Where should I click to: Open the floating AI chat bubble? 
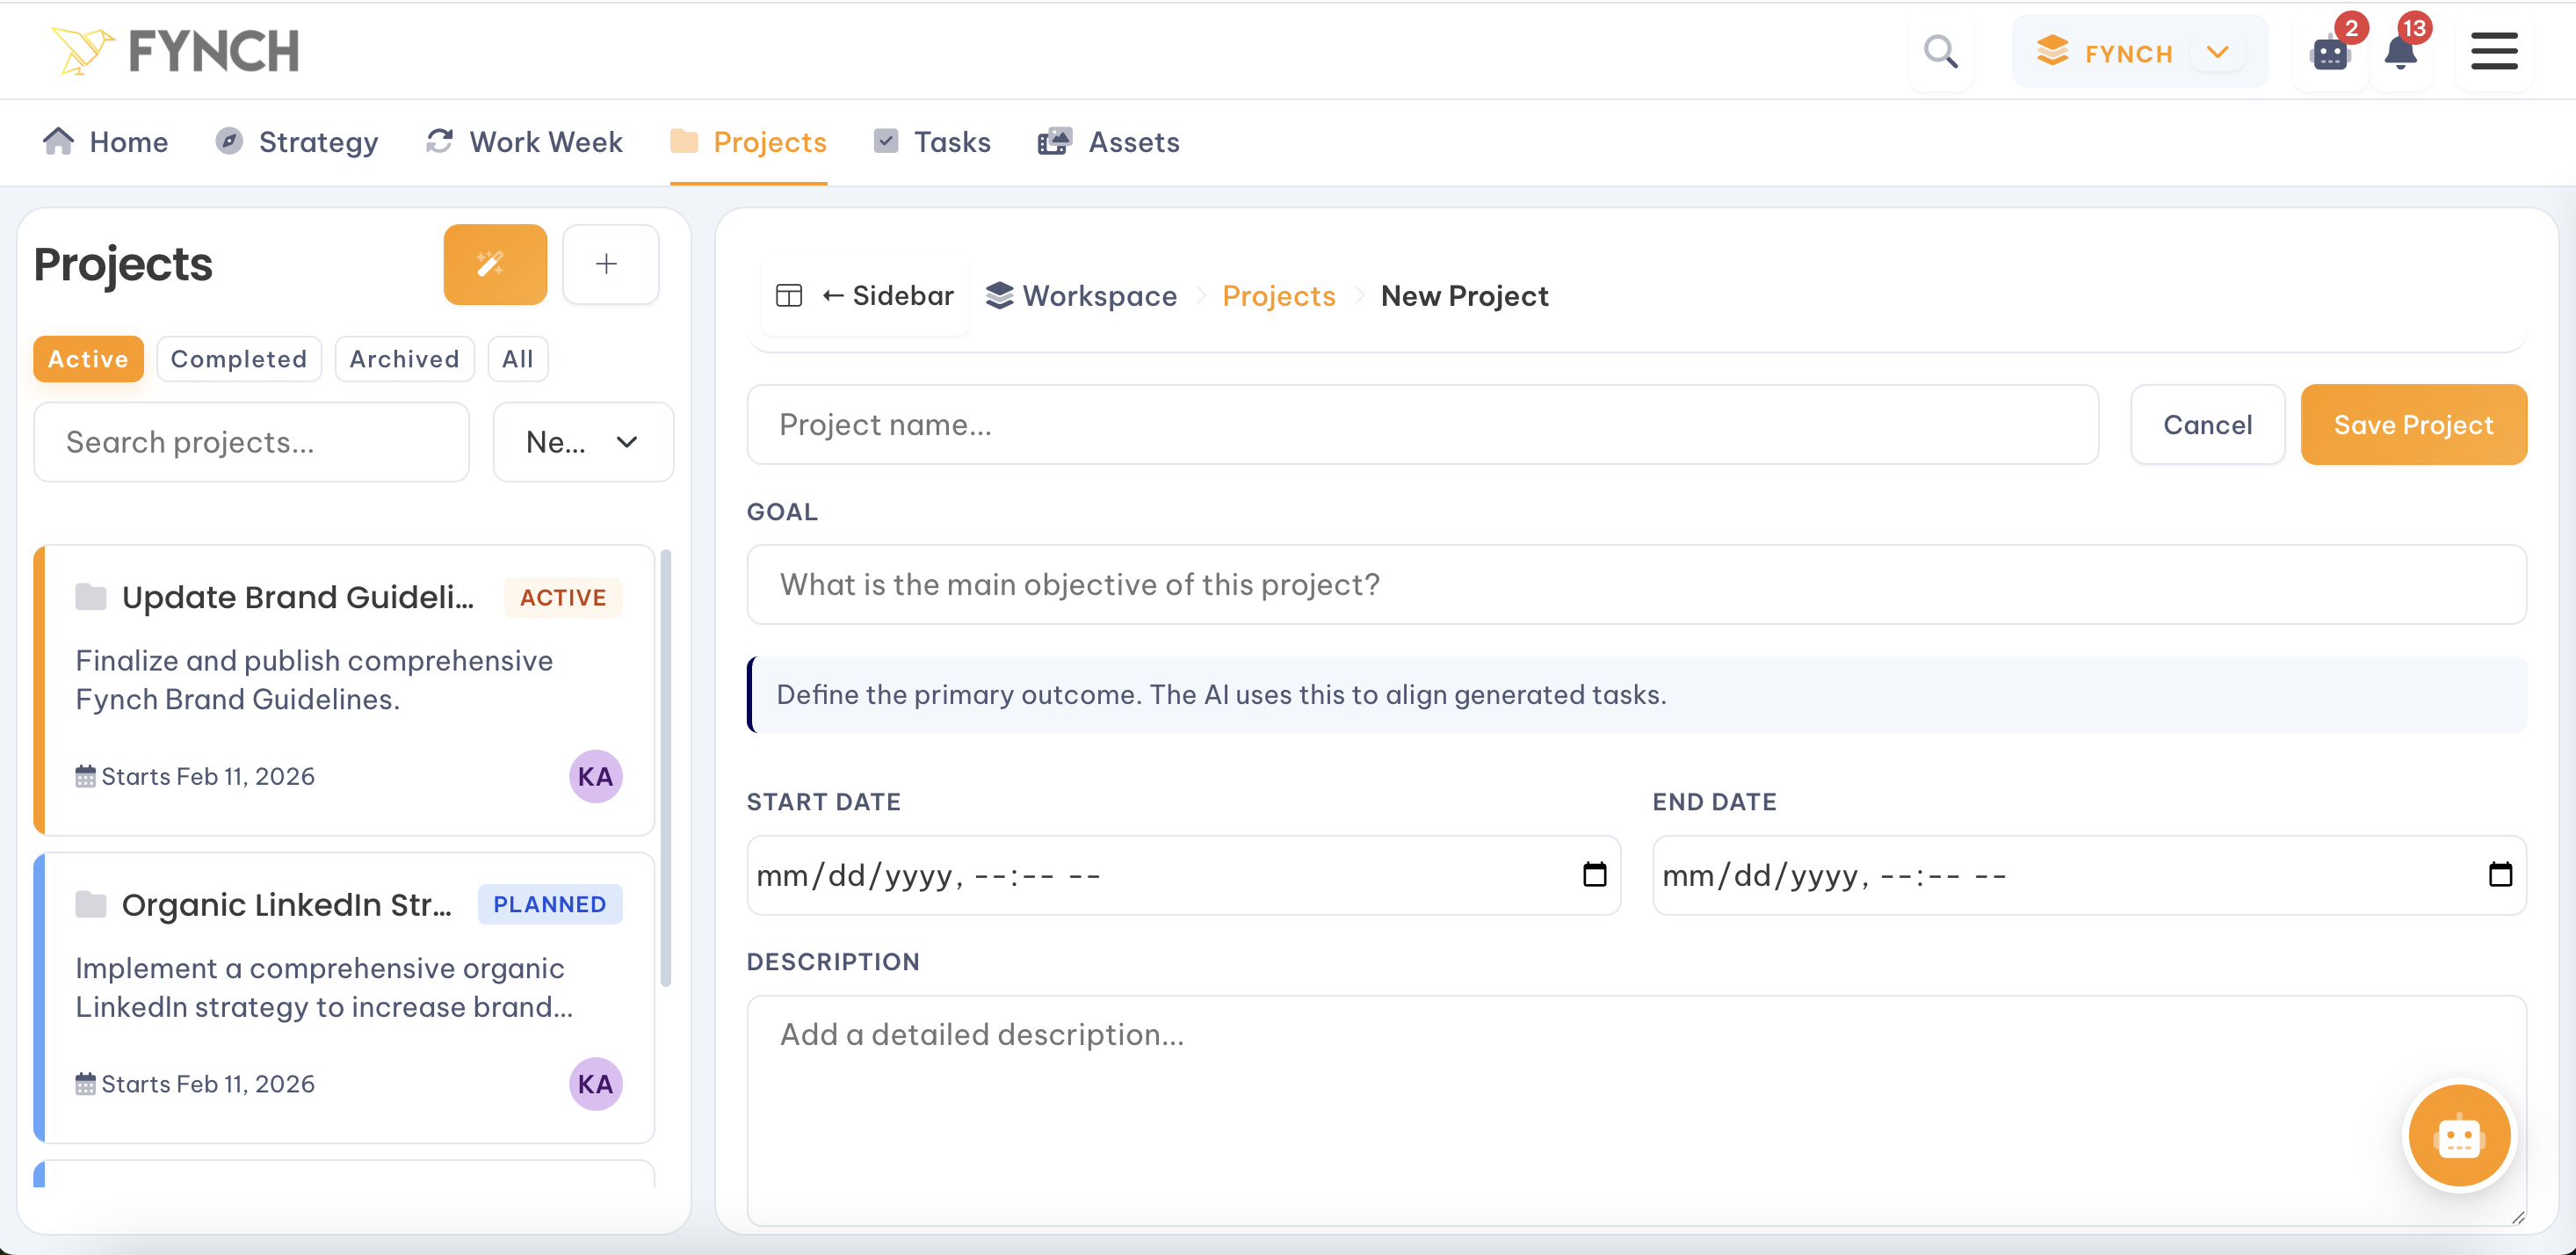click(x=2459, y=1135)
